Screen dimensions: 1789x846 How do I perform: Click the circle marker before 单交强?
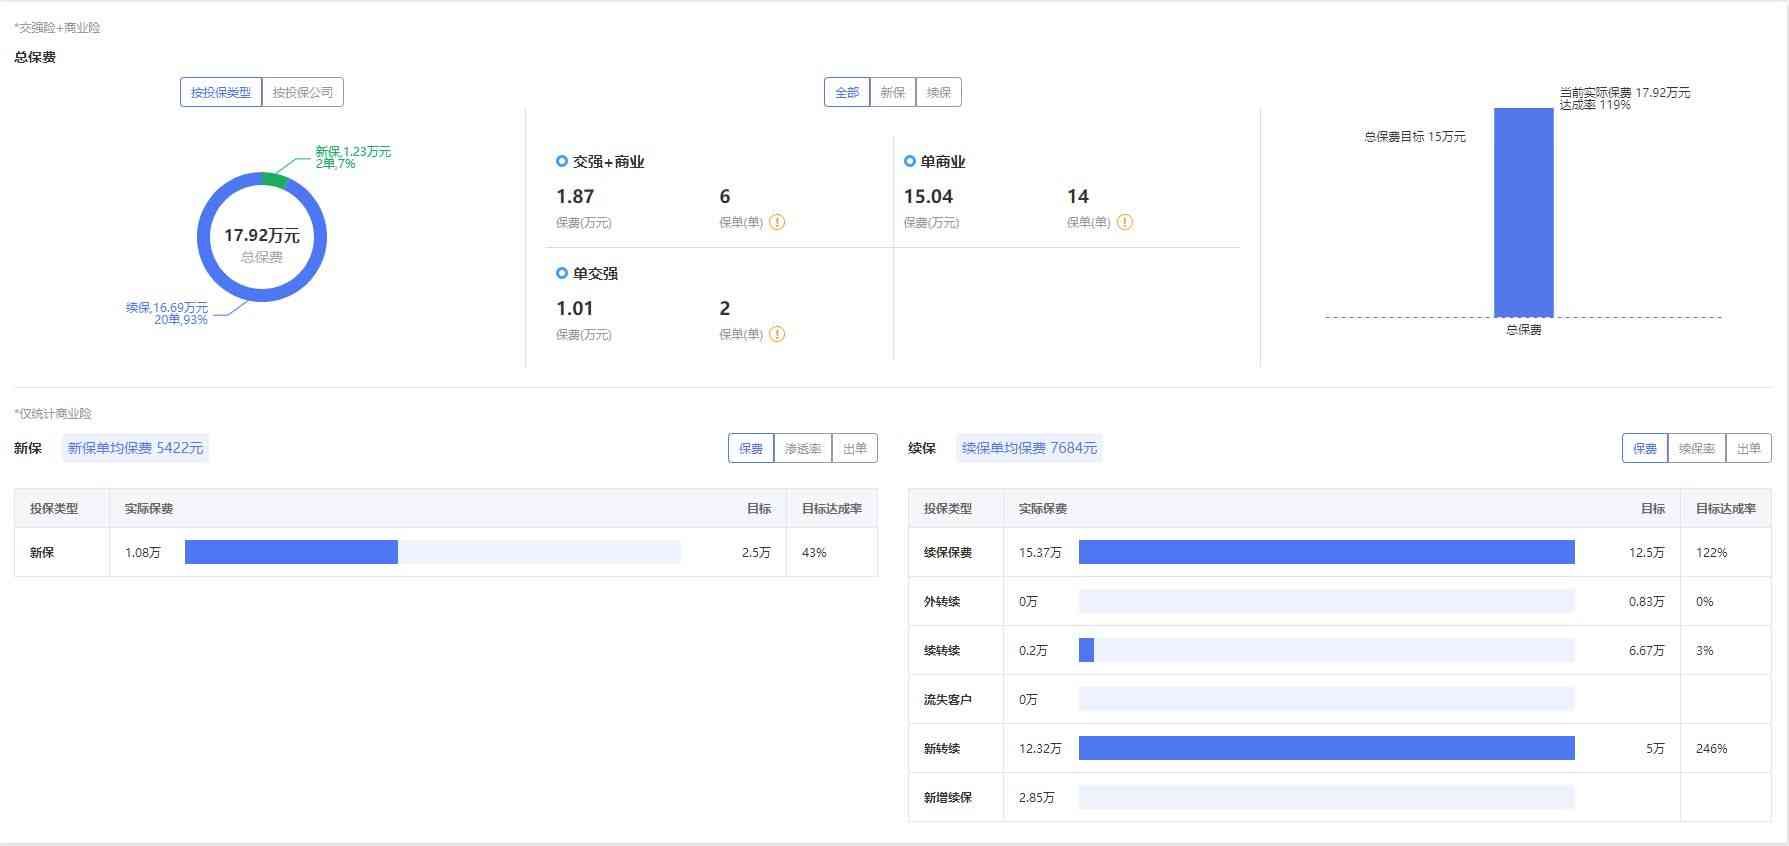(562, 273)
